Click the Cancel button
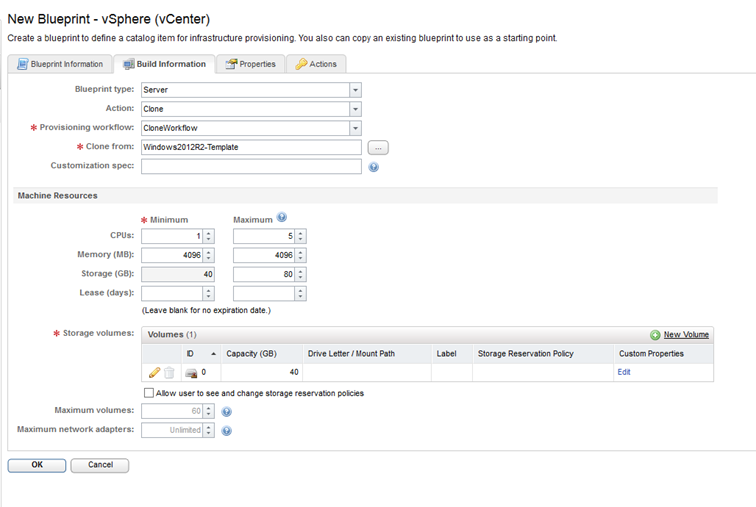The width and height of the screenshot is (756, 507). [x=100, y=465]
